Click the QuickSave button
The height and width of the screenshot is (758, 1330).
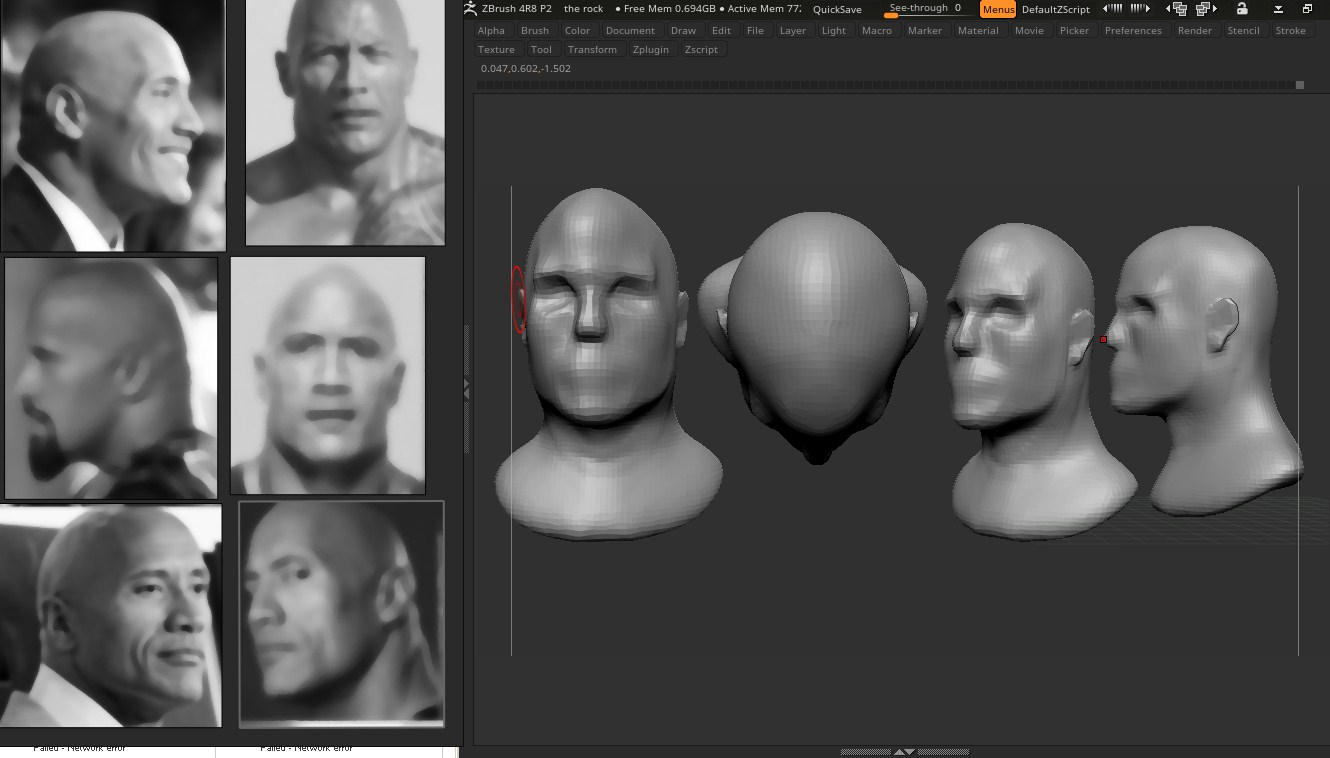pyautogui.click(x=837, y=9)
